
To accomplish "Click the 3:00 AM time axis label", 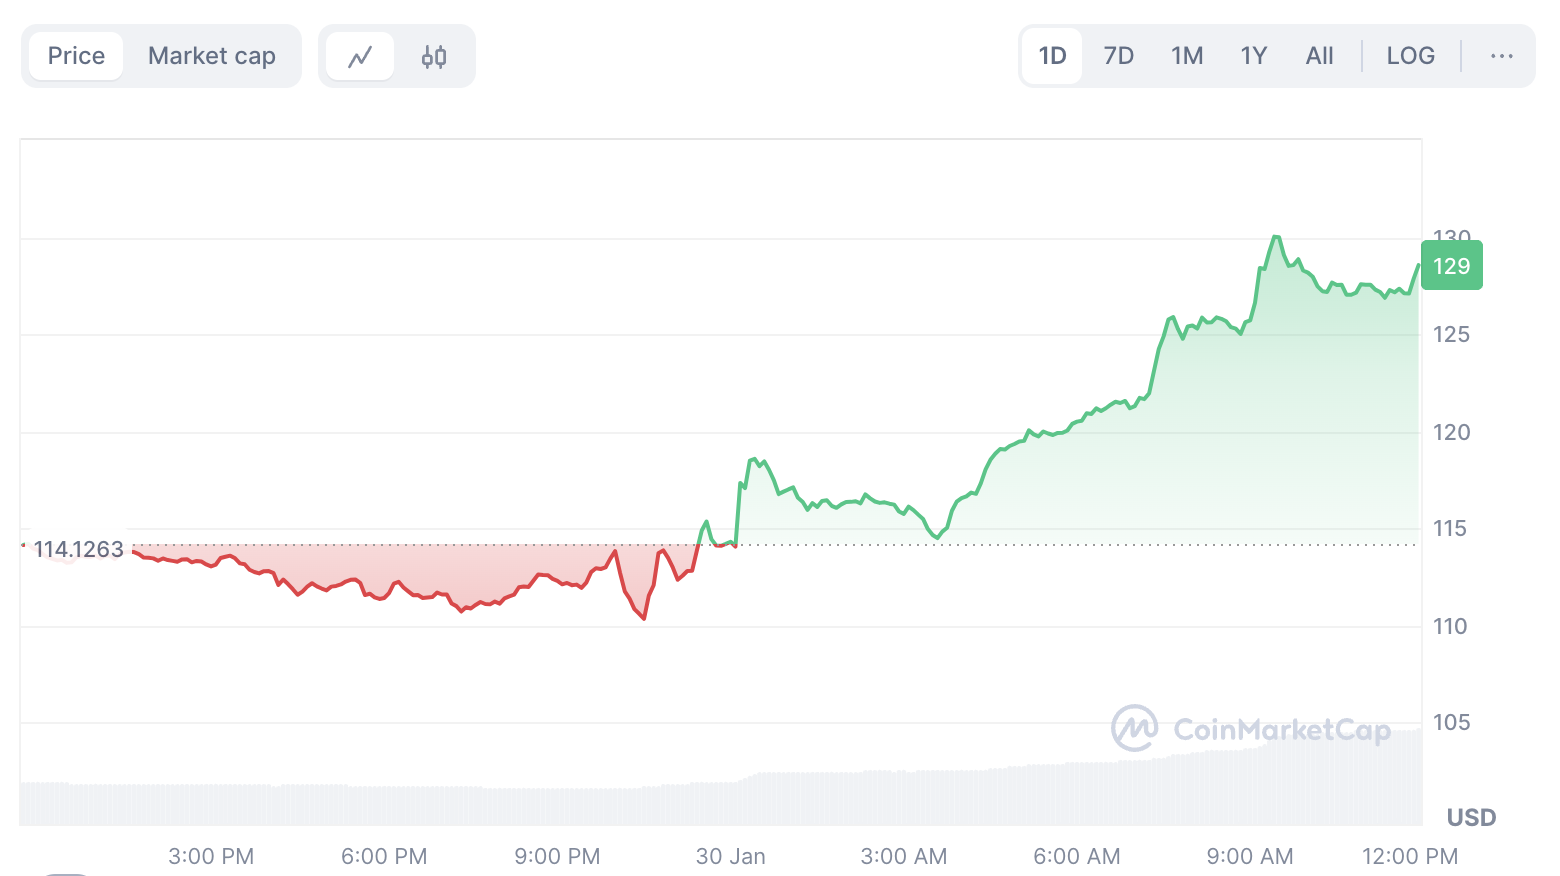I will [x=903, y=856].
